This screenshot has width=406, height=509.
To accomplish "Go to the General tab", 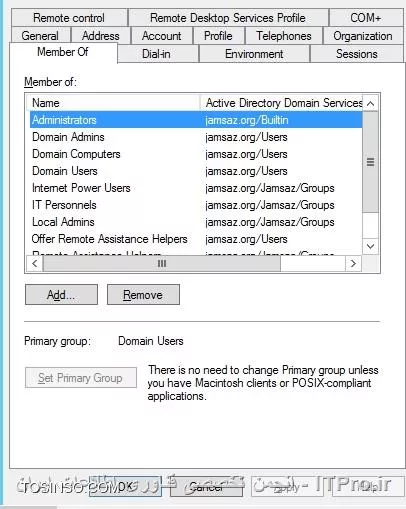I will [x=40, y=35].
